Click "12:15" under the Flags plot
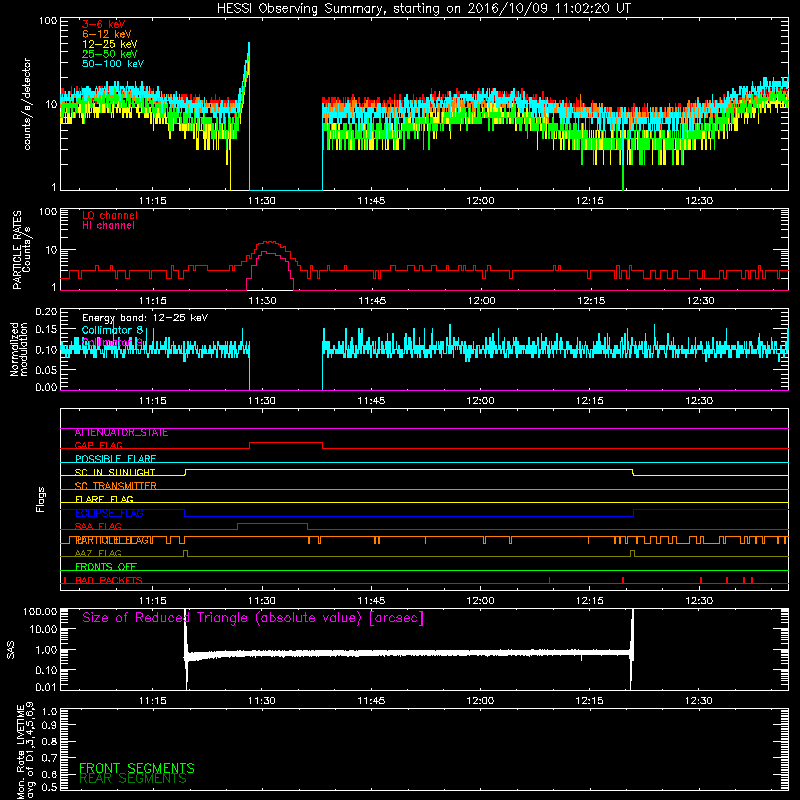 (x=590, y=601)
